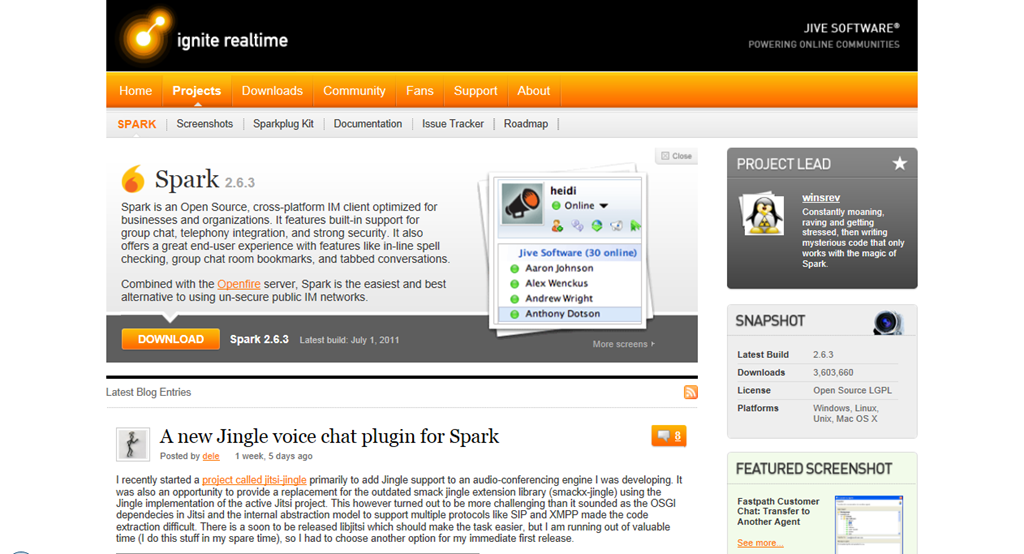
Task: Click the Project Lead star icon
Action: [x=899, y=164]
